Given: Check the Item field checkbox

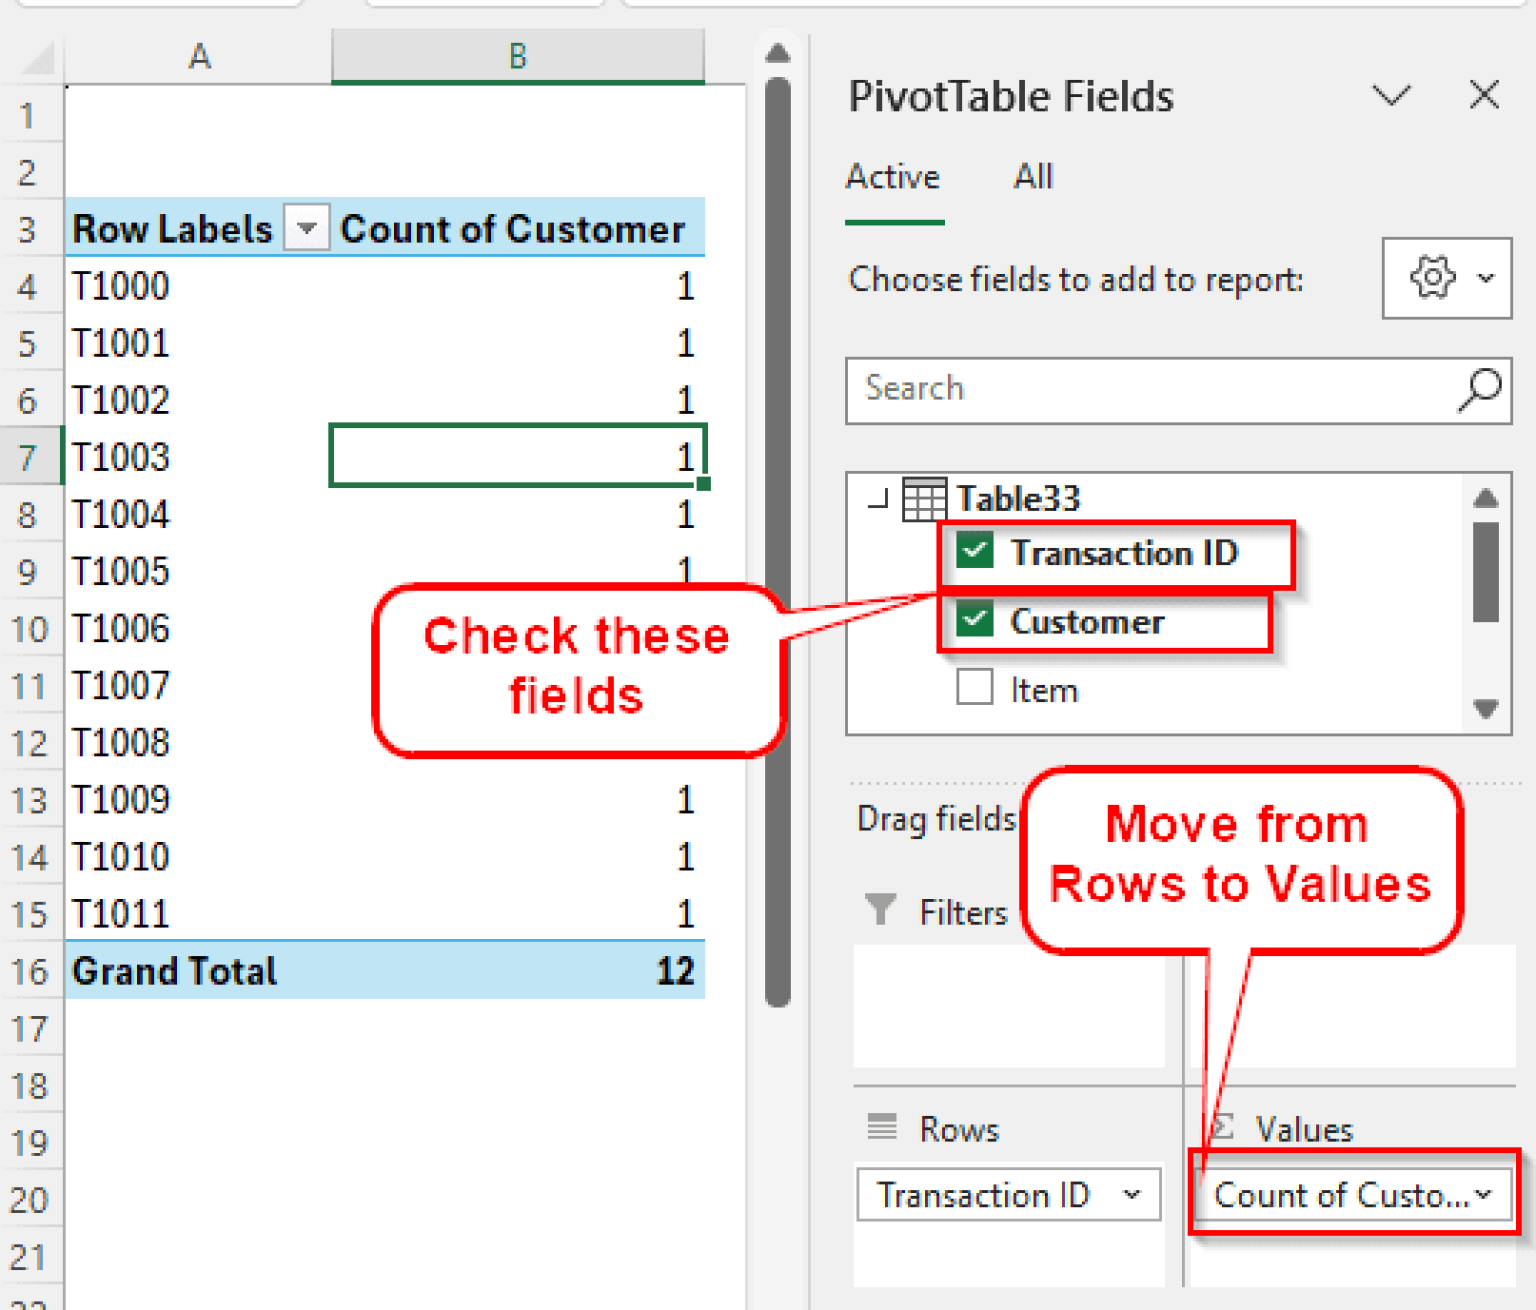Looking at the screenshot, I should pyautogui.click(x=973, y=688).
